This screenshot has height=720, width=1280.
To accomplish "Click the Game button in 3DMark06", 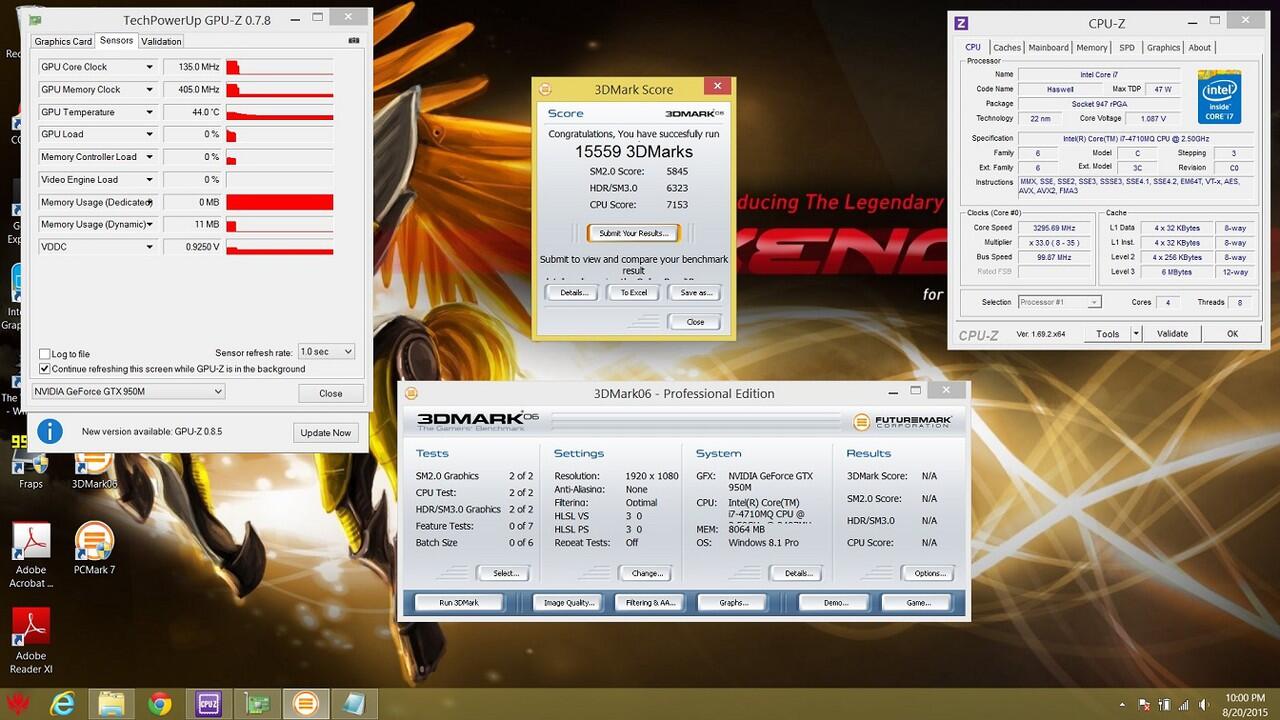I will tap(918, 602).
